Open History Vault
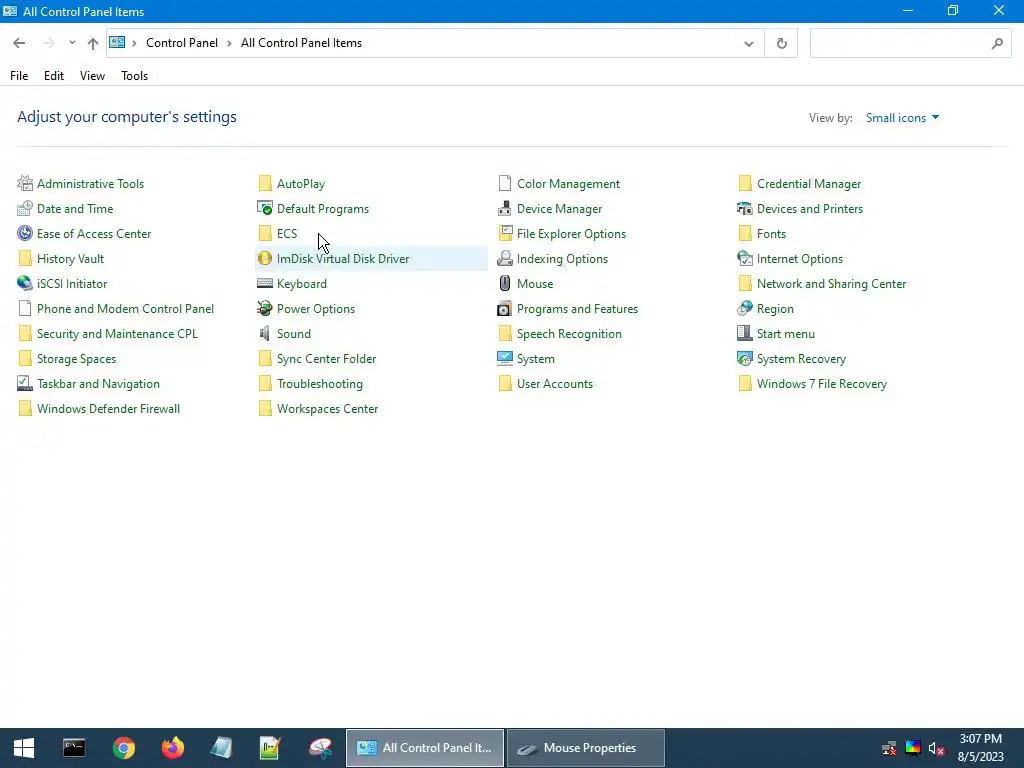 click(x=71, y=259)
